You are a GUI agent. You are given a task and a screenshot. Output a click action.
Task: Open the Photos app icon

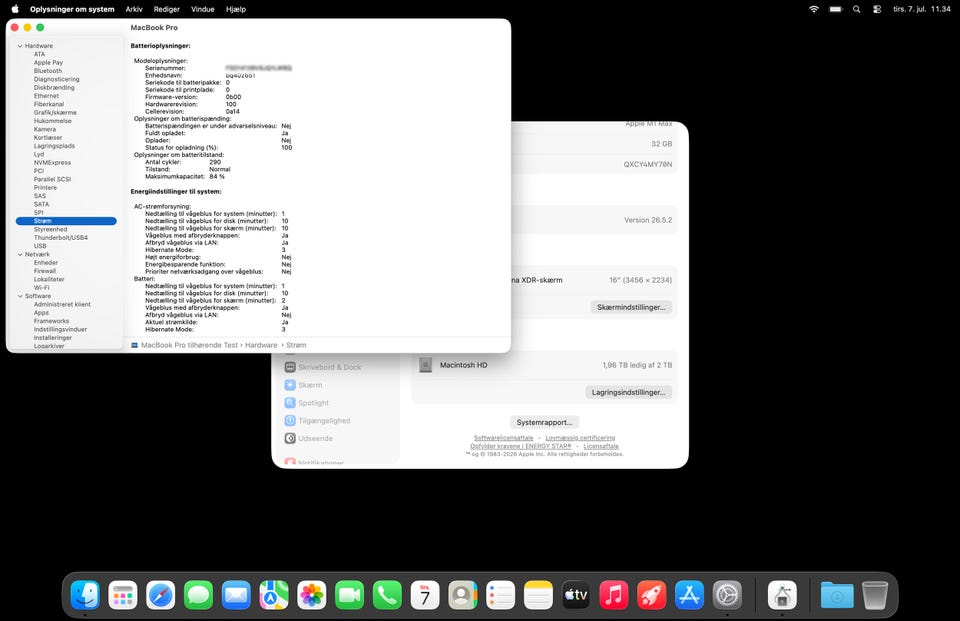pyautogui.click(x=312, y=595)
